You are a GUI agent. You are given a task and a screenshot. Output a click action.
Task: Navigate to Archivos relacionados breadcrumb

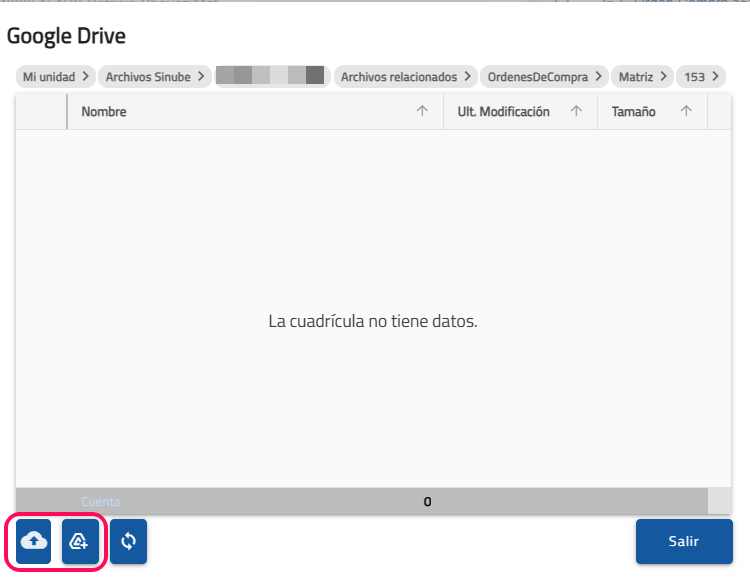[406, 77]
